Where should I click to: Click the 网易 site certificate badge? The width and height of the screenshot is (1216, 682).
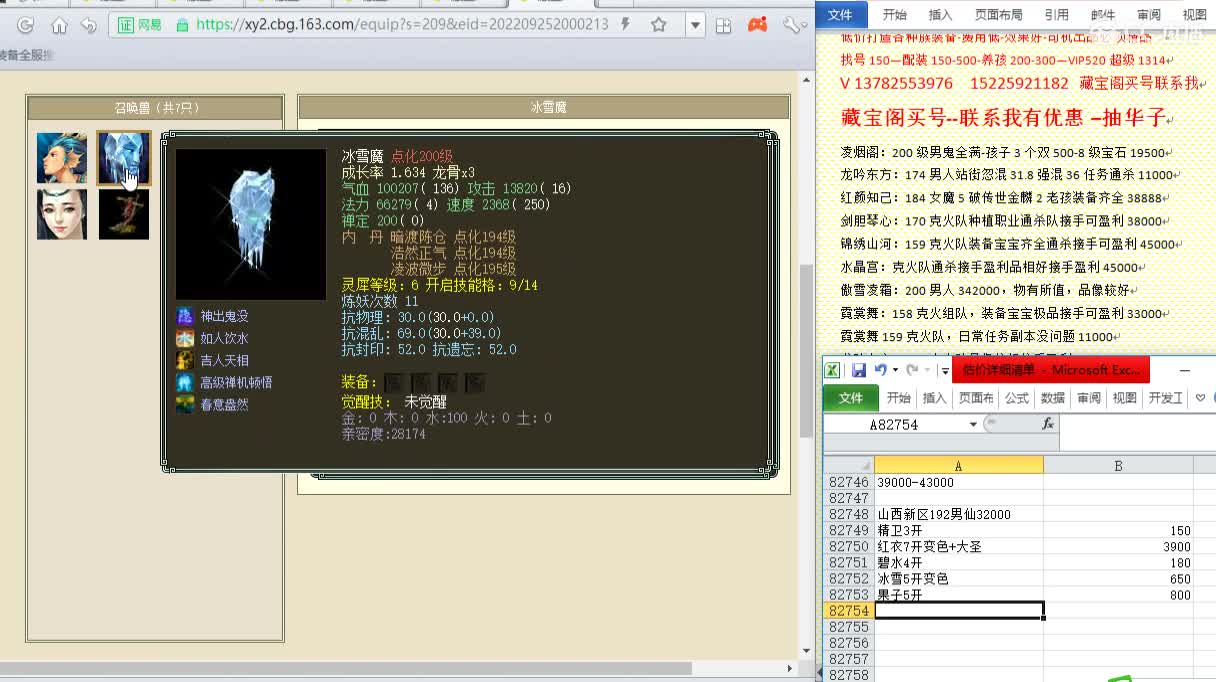(140, 24)
